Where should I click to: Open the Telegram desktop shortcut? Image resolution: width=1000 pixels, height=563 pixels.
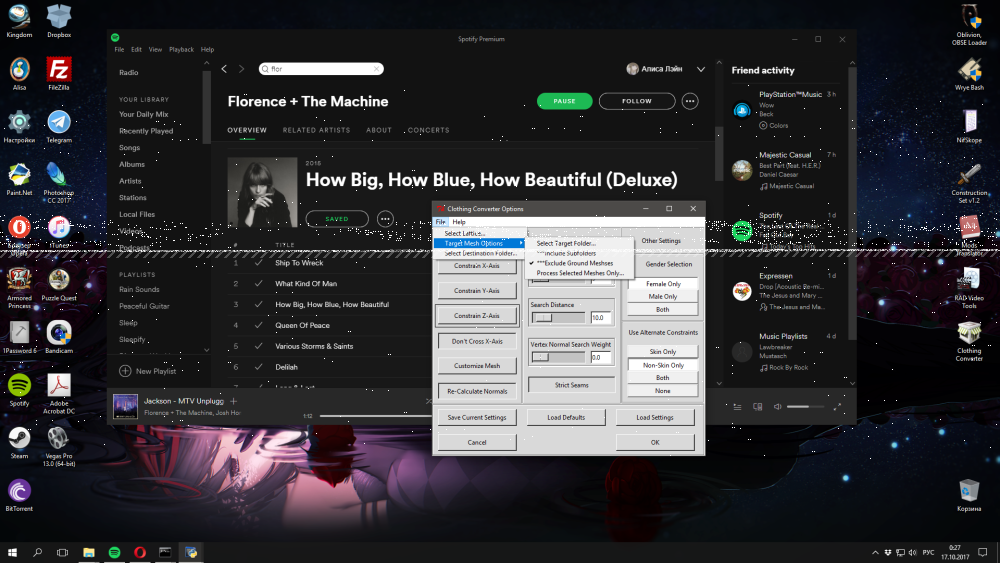59,126
